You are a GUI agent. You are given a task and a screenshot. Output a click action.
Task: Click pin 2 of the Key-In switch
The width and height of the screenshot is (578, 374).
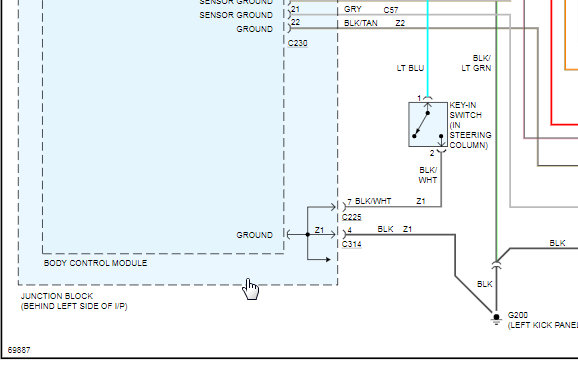click(x=432, y=153)
